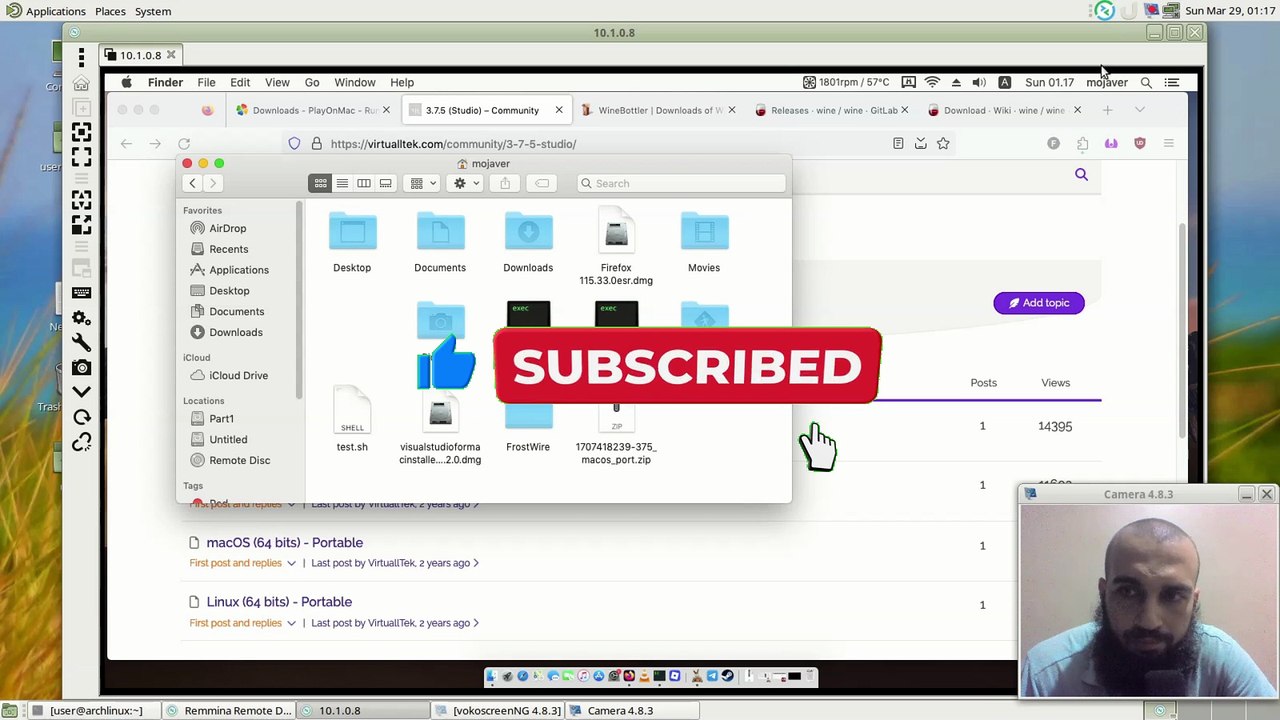Open Finder action gear dropdown

coord(466,183)
